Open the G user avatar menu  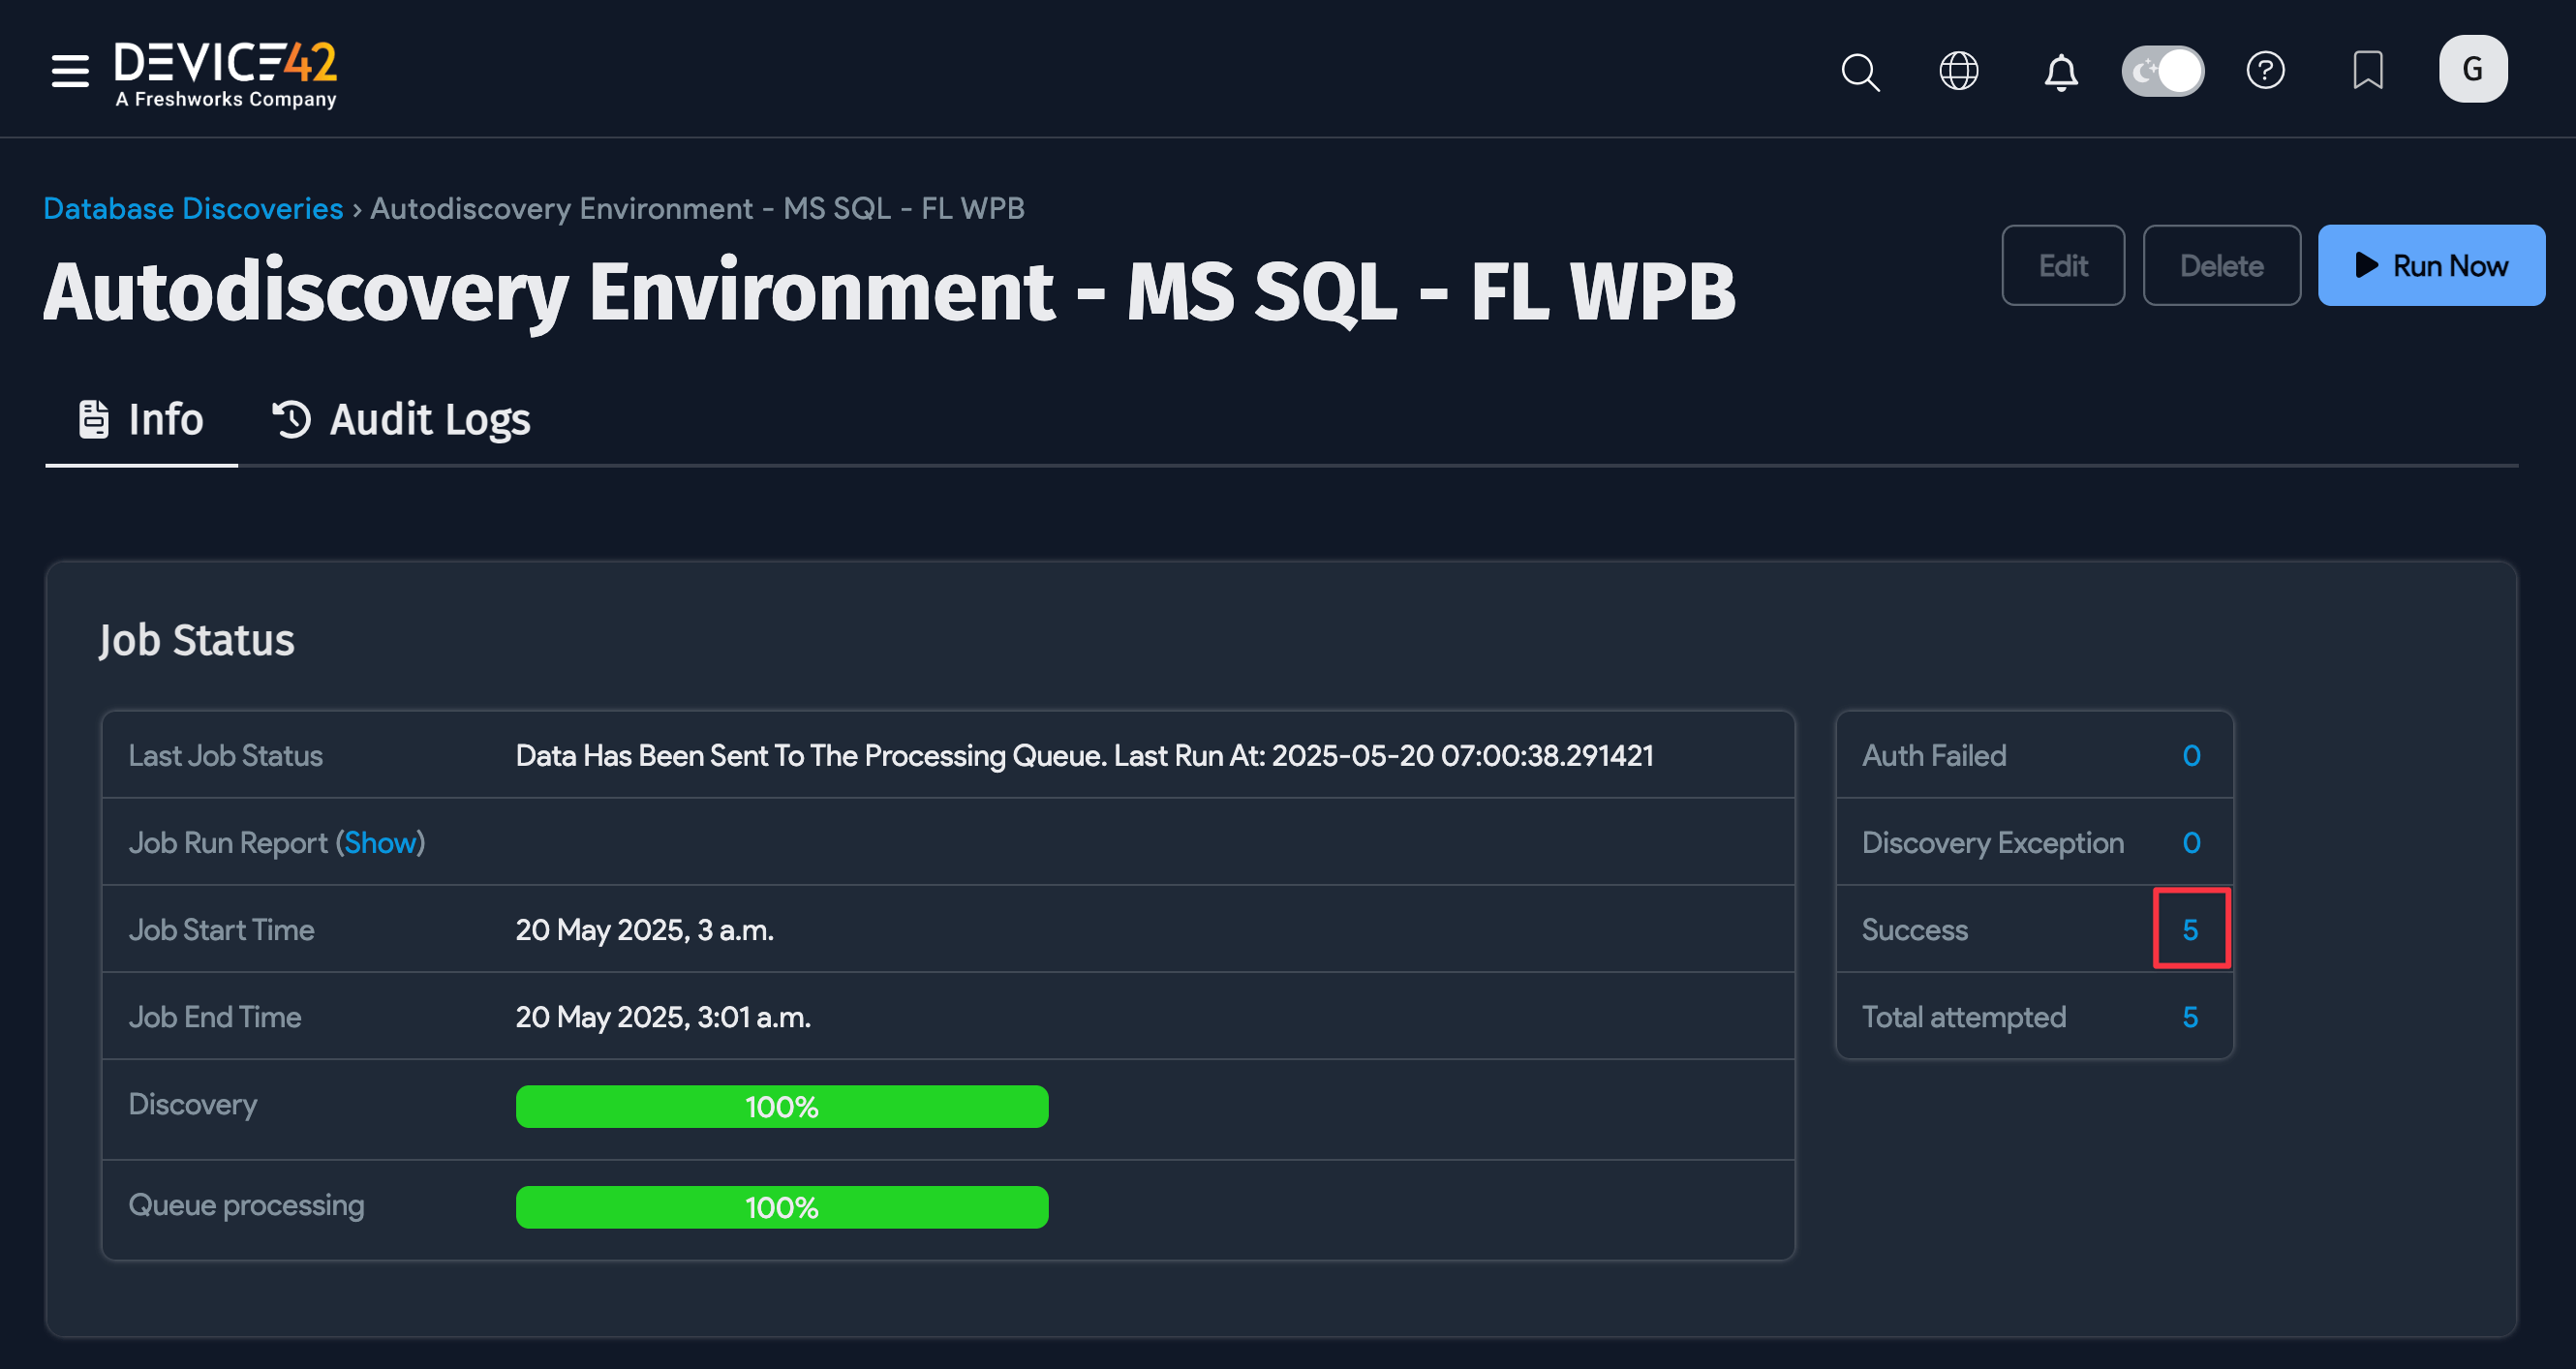point(2472,70)
